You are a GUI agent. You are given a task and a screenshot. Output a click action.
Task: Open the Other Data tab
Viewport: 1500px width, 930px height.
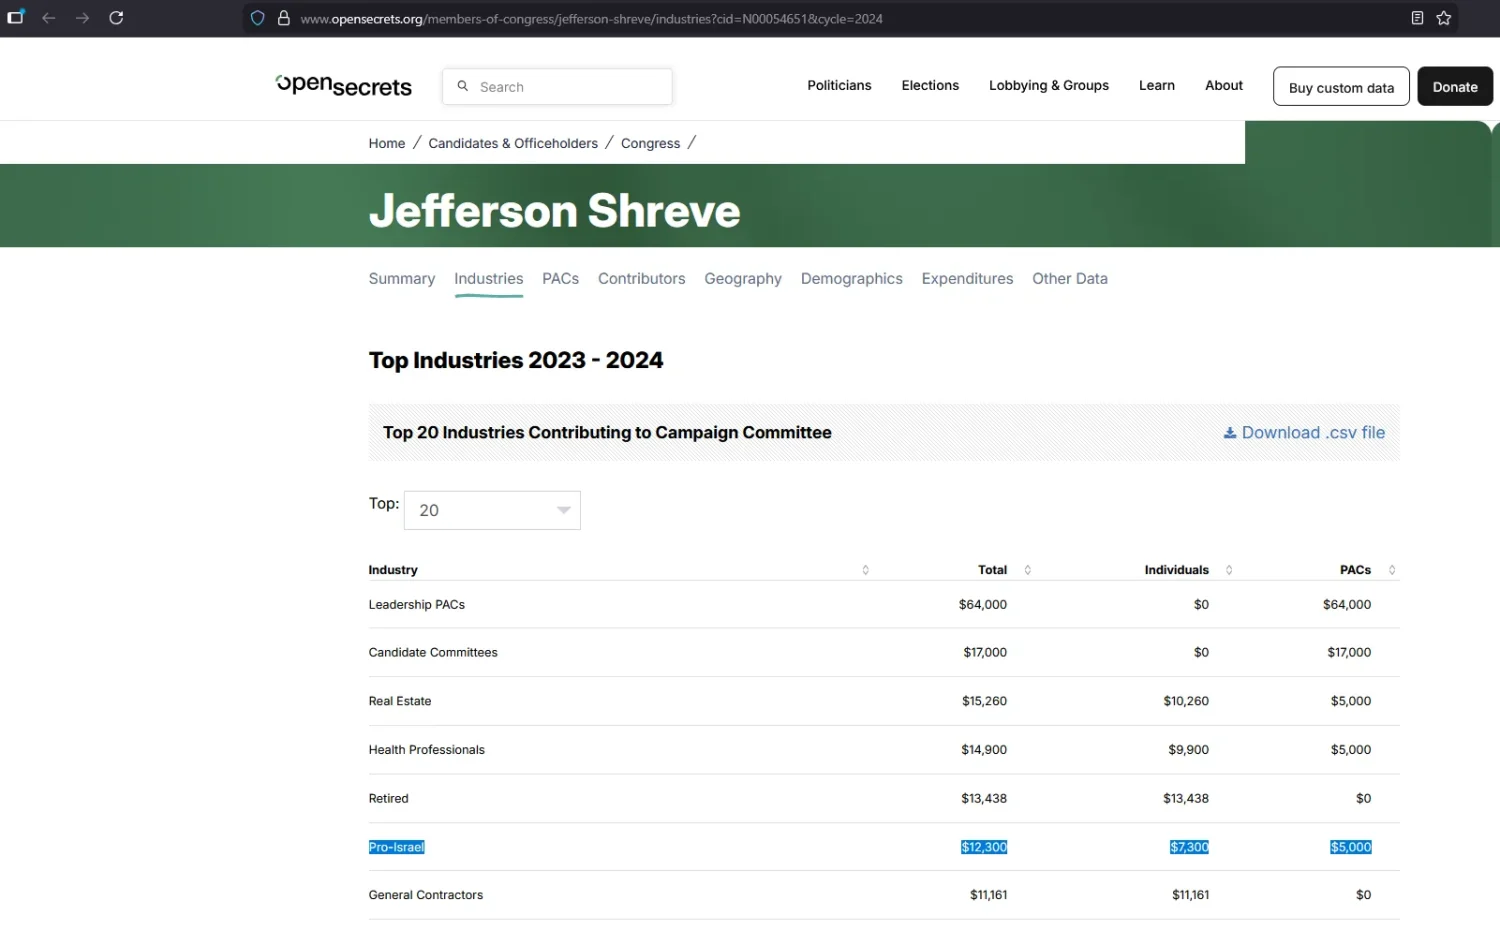[1070, 279]
